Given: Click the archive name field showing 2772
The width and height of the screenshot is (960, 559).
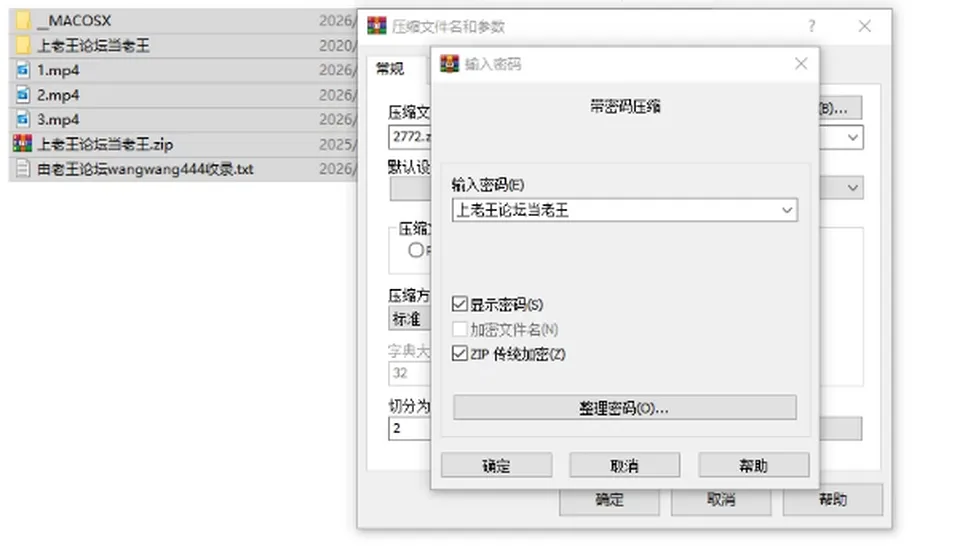Looking at the screenshot, I should pyautogui.click(x=410, y=137).
